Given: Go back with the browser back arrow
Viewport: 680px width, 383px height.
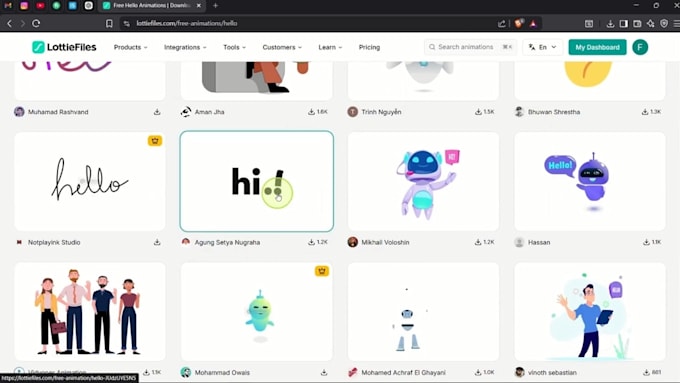Looking at the screenshot, I should [x=10, y=23].
